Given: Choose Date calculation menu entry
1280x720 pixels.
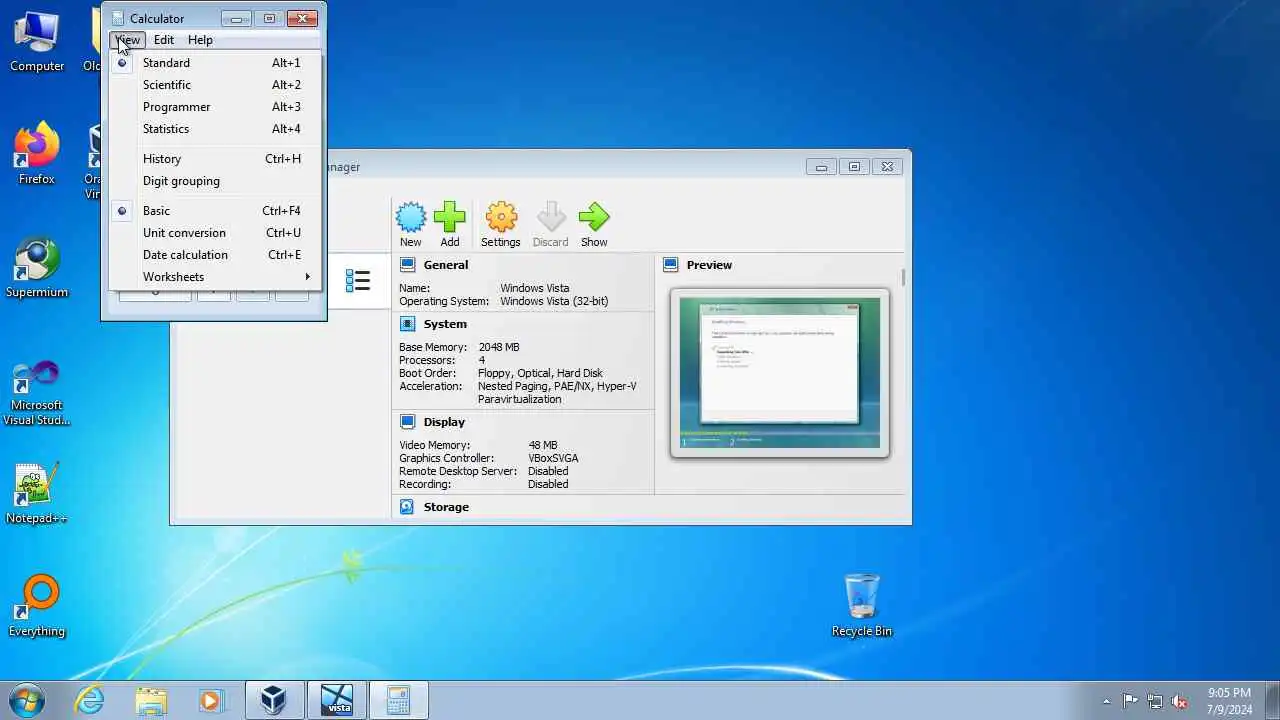Looking at the screenshot, I should pyautogui.click(x=215, y=255).
